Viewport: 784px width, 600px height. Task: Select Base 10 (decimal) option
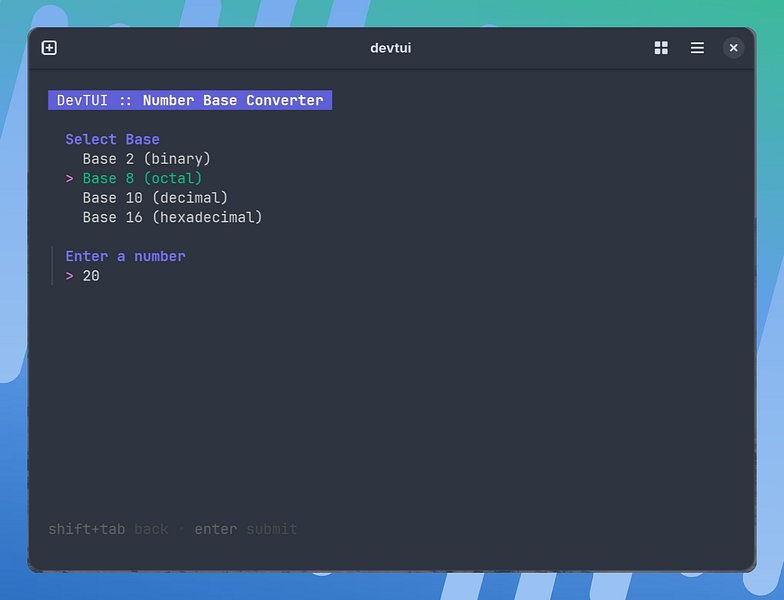[x=155, y=198]
